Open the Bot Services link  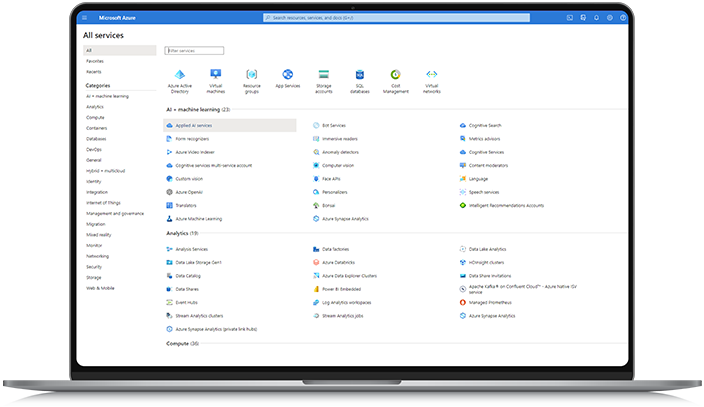pyautogui.click(x=334, y=125)
